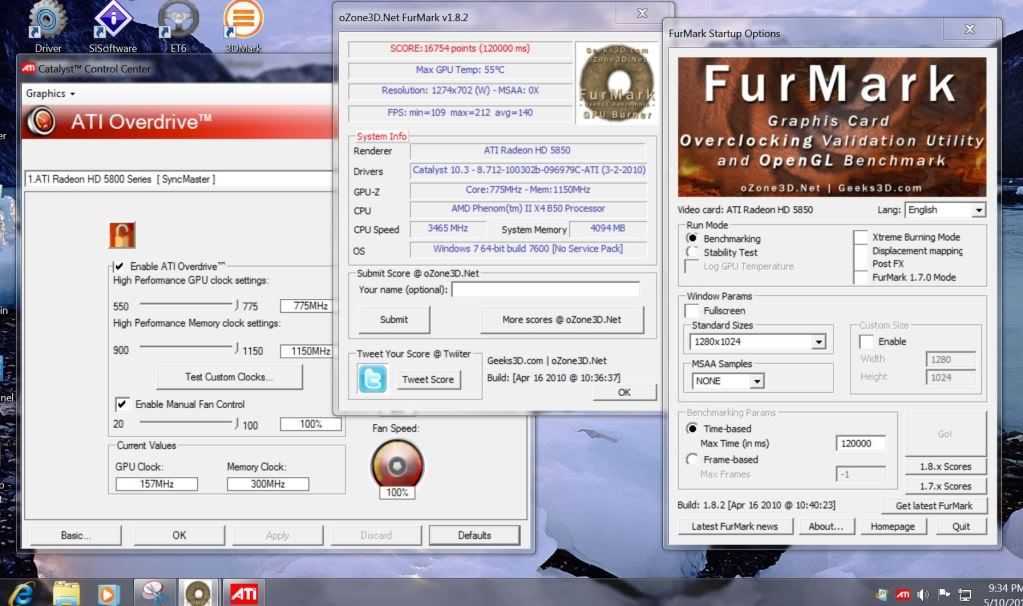The width and height of the screenshot is (1023, 606).
Task: Open the ET6 desktop shortcut
Action: [177, 26]
